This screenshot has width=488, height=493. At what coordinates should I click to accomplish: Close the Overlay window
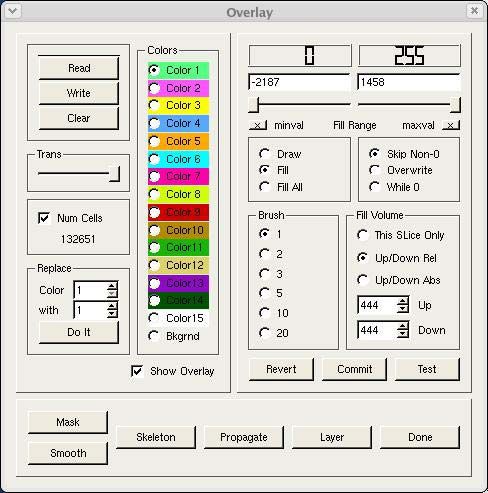(474, 11)
